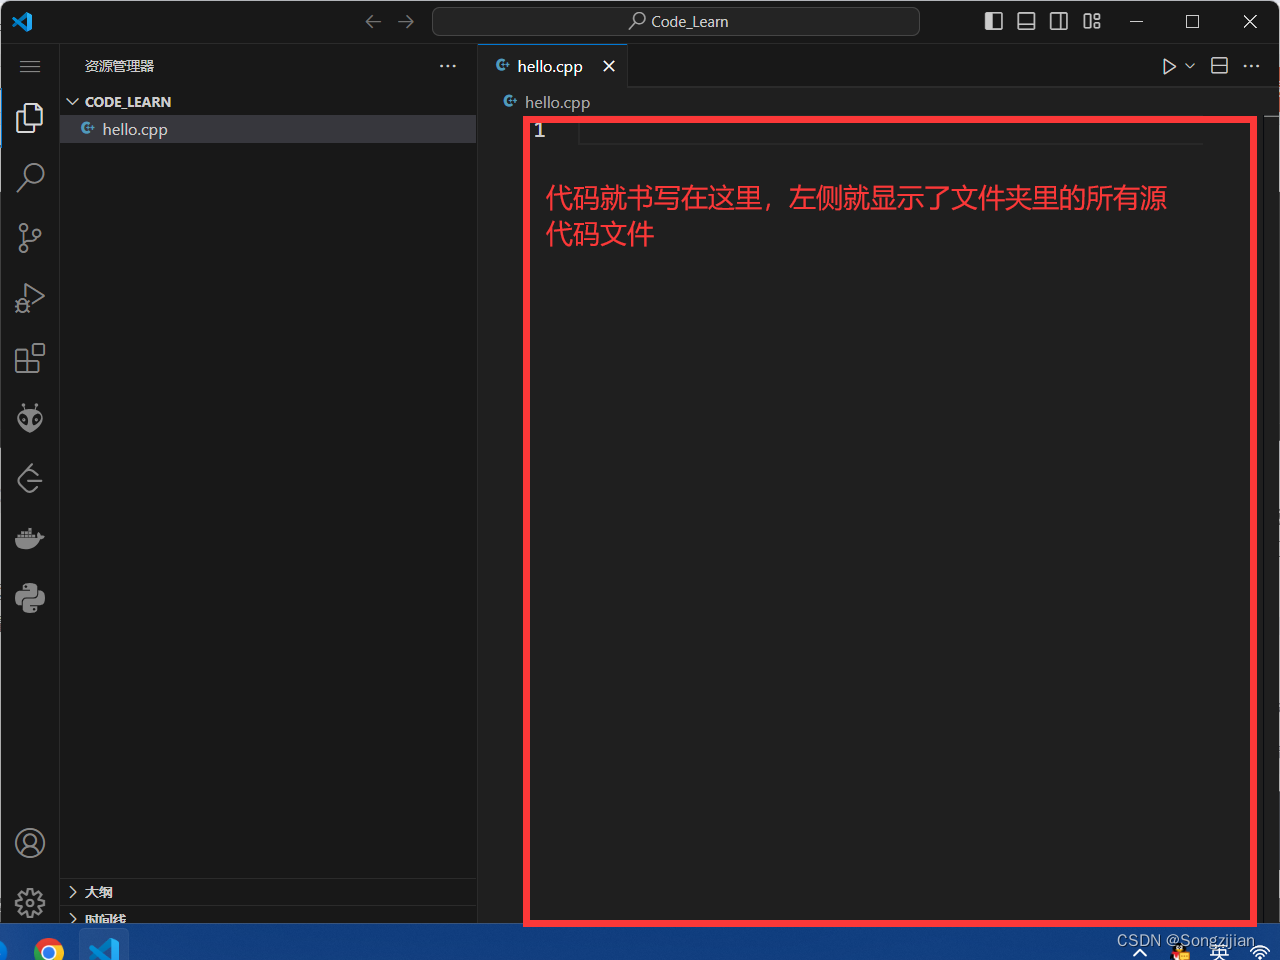This screenshot has width=1280, height=960.
Task: Toggle the bottom panel layout icon
Action: click(1026, 21)
